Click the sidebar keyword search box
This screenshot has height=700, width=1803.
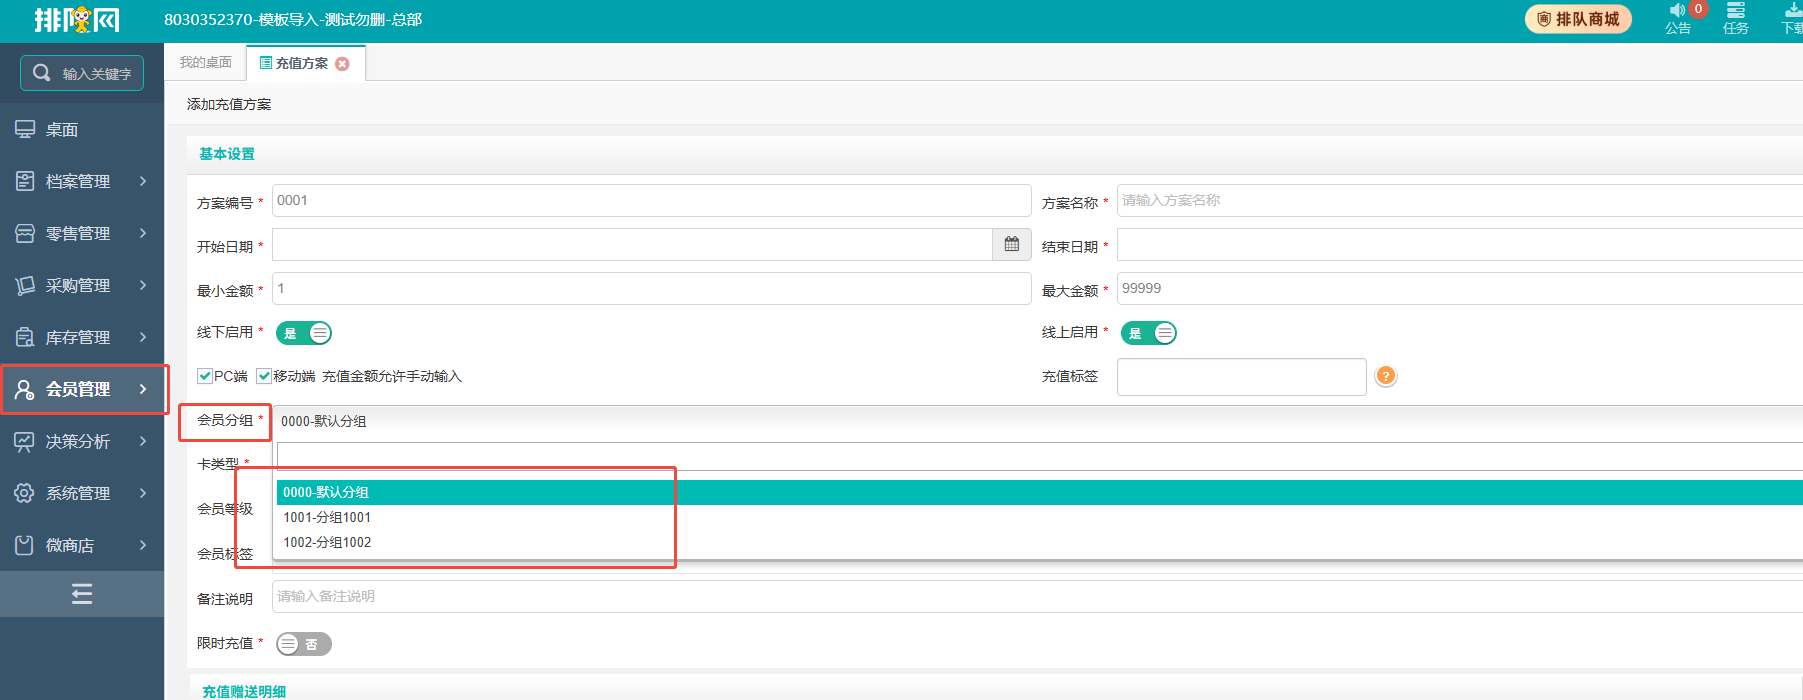coord(82,73)
